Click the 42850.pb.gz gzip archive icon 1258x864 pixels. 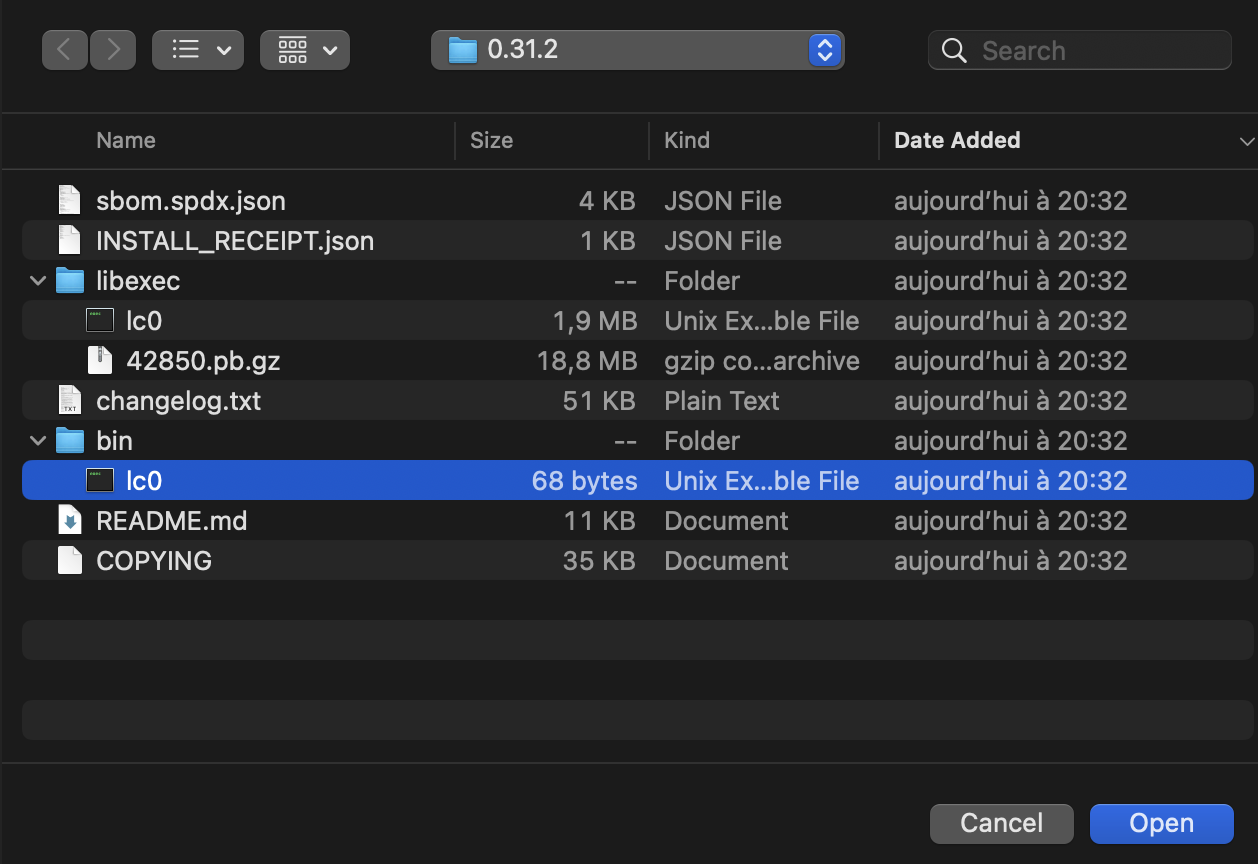pyautogui.click(x=99, y=360)
